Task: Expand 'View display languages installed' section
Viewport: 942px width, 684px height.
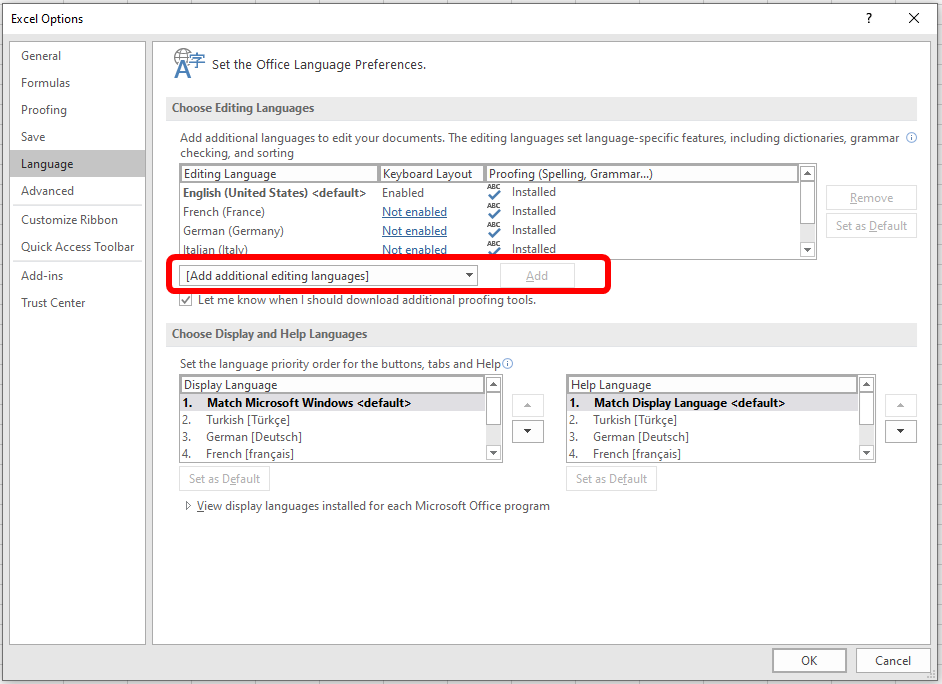Action: pos(188,506)
